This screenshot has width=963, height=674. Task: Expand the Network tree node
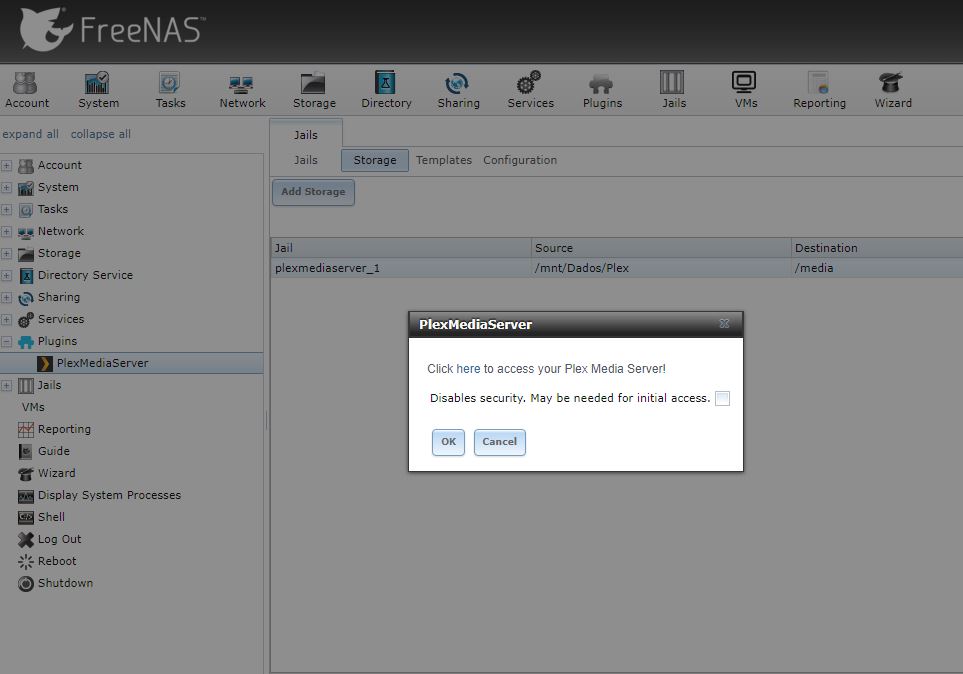point(6,232)
